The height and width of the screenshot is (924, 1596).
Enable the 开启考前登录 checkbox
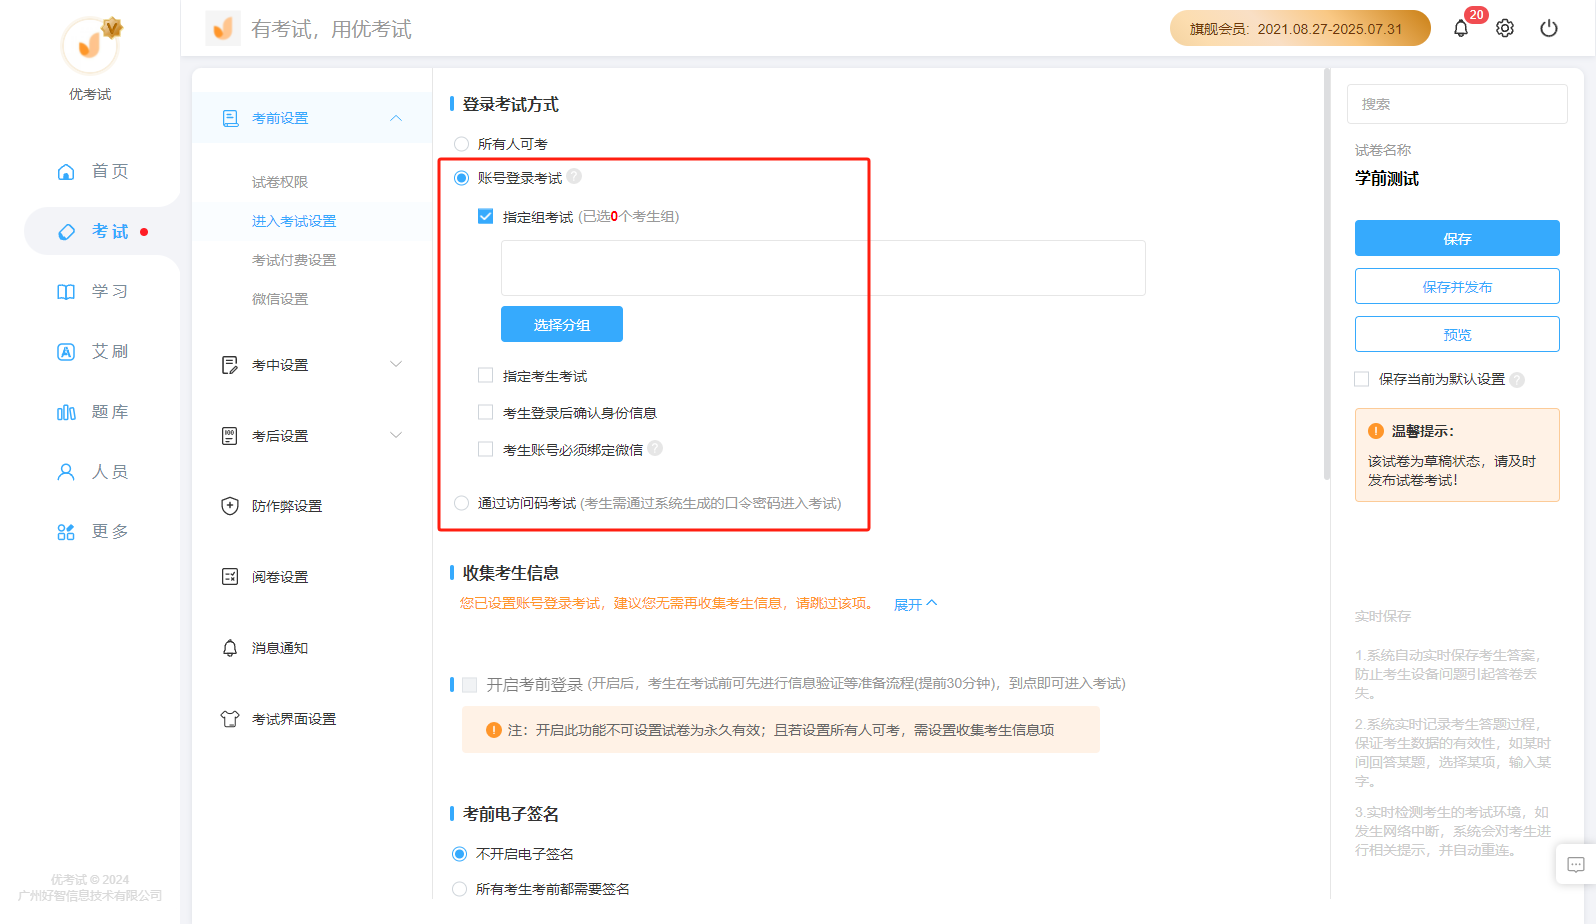(469, 685)
